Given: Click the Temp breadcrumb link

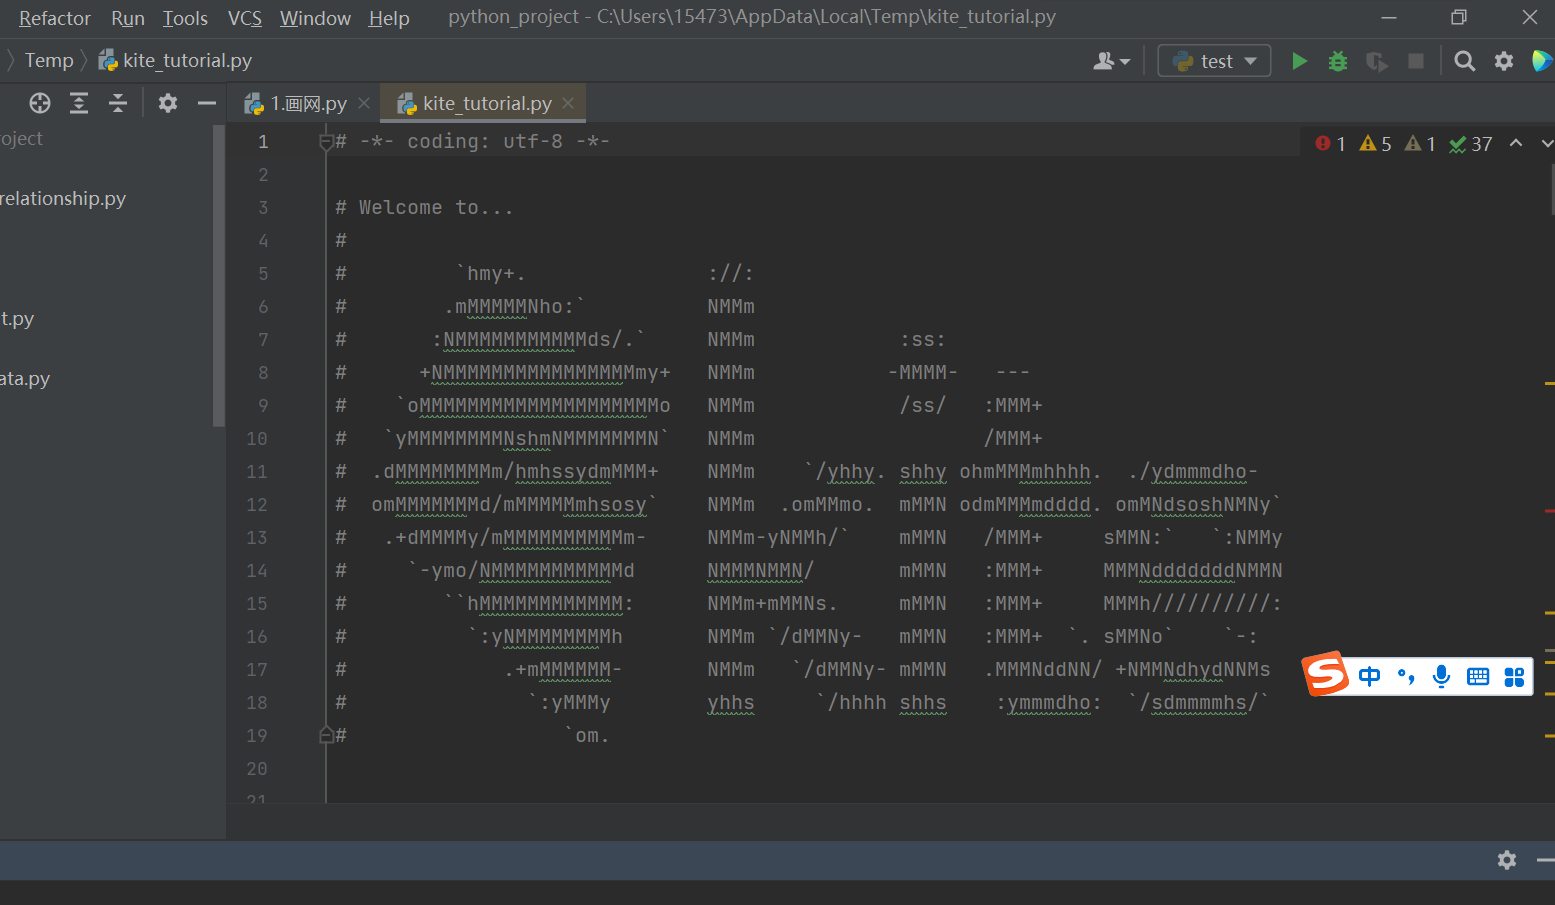Looking at the screenshot, I should tap(47, 60).
